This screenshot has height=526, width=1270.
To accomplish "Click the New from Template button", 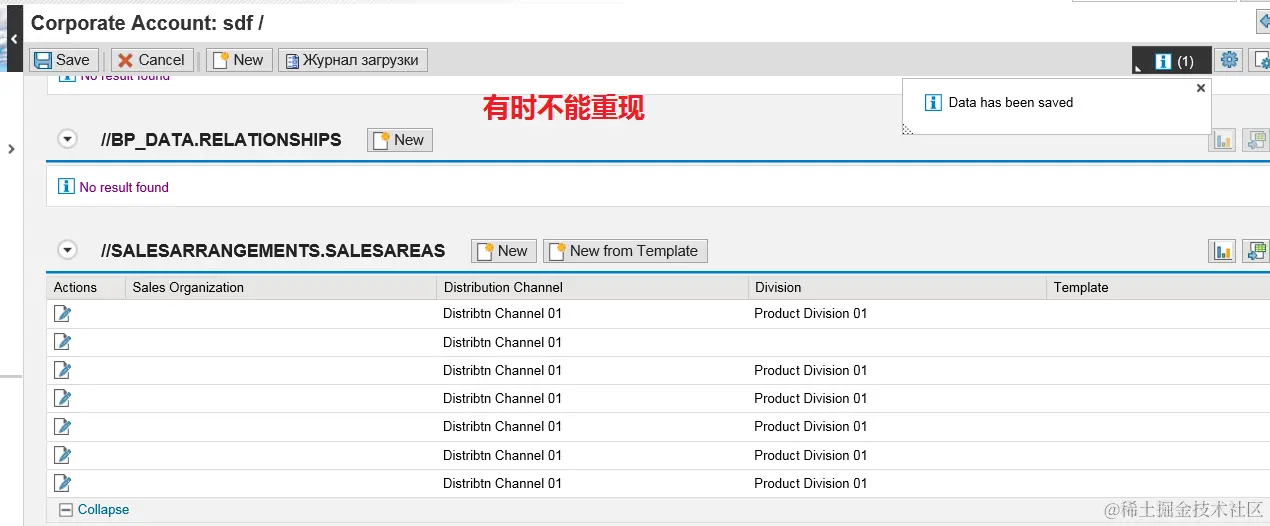I will (625, 251).
